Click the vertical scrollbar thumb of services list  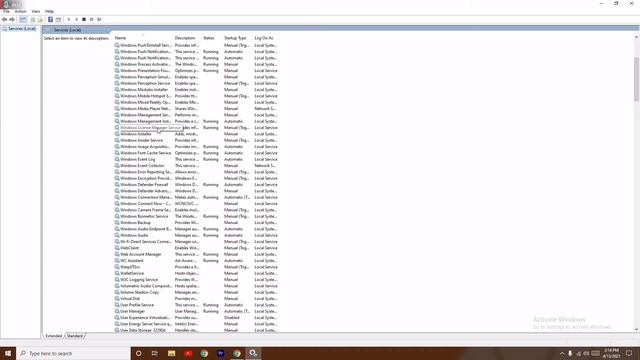636,79
